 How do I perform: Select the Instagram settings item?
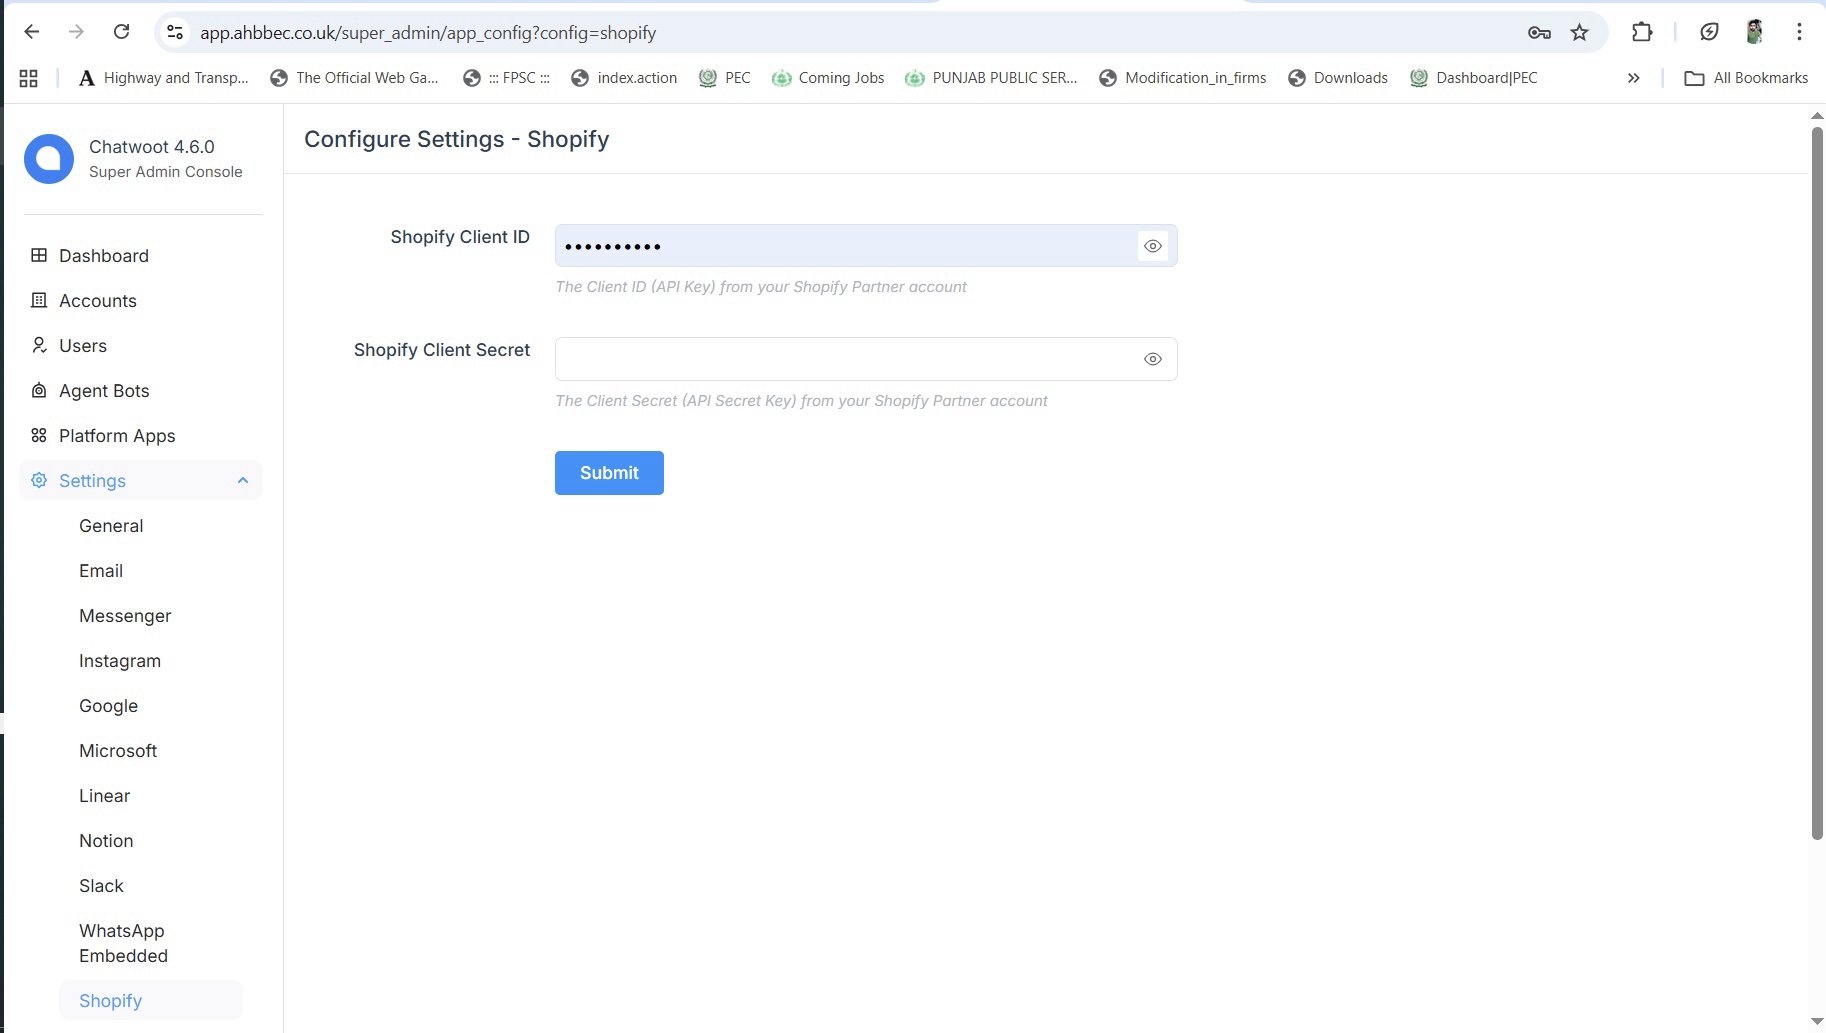pos(119,661)
